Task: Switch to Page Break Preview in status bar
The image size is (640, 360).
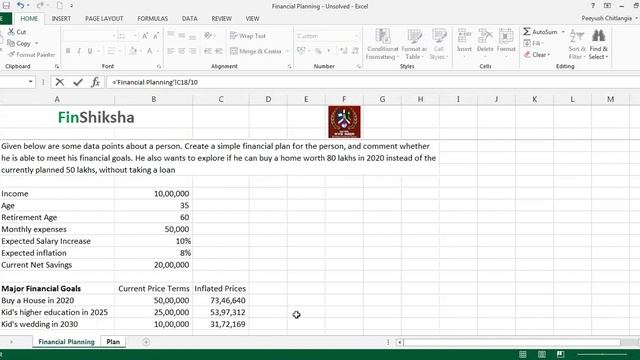Action: [x=561, y=354]
